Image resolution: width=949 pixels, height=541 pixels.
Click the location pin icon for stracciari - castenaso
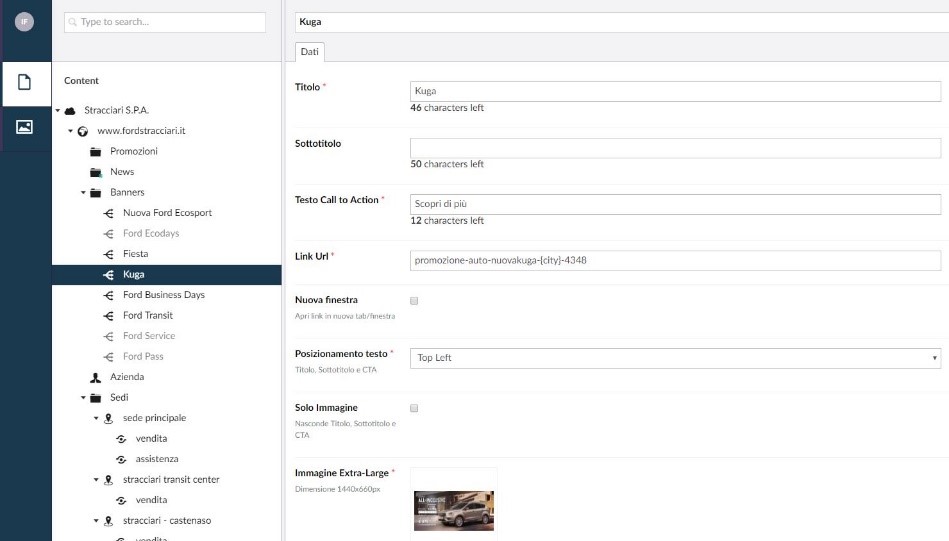tap(108, 521)
